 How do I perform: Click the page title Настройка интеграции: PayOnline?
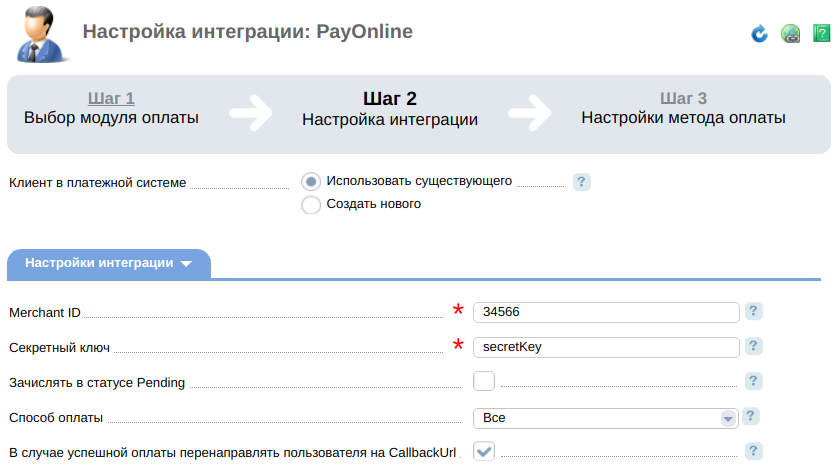pyautogui.click(x=248, y=32)
